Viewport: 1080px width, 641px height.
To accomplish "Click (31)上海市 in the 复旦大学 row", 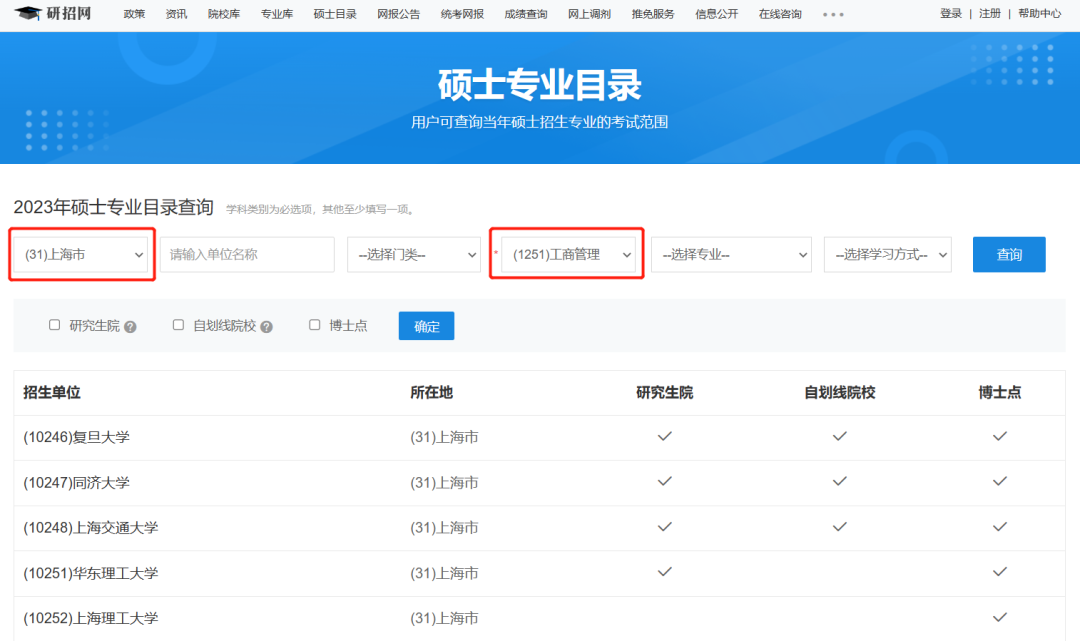I will click(x=444, y=437).
